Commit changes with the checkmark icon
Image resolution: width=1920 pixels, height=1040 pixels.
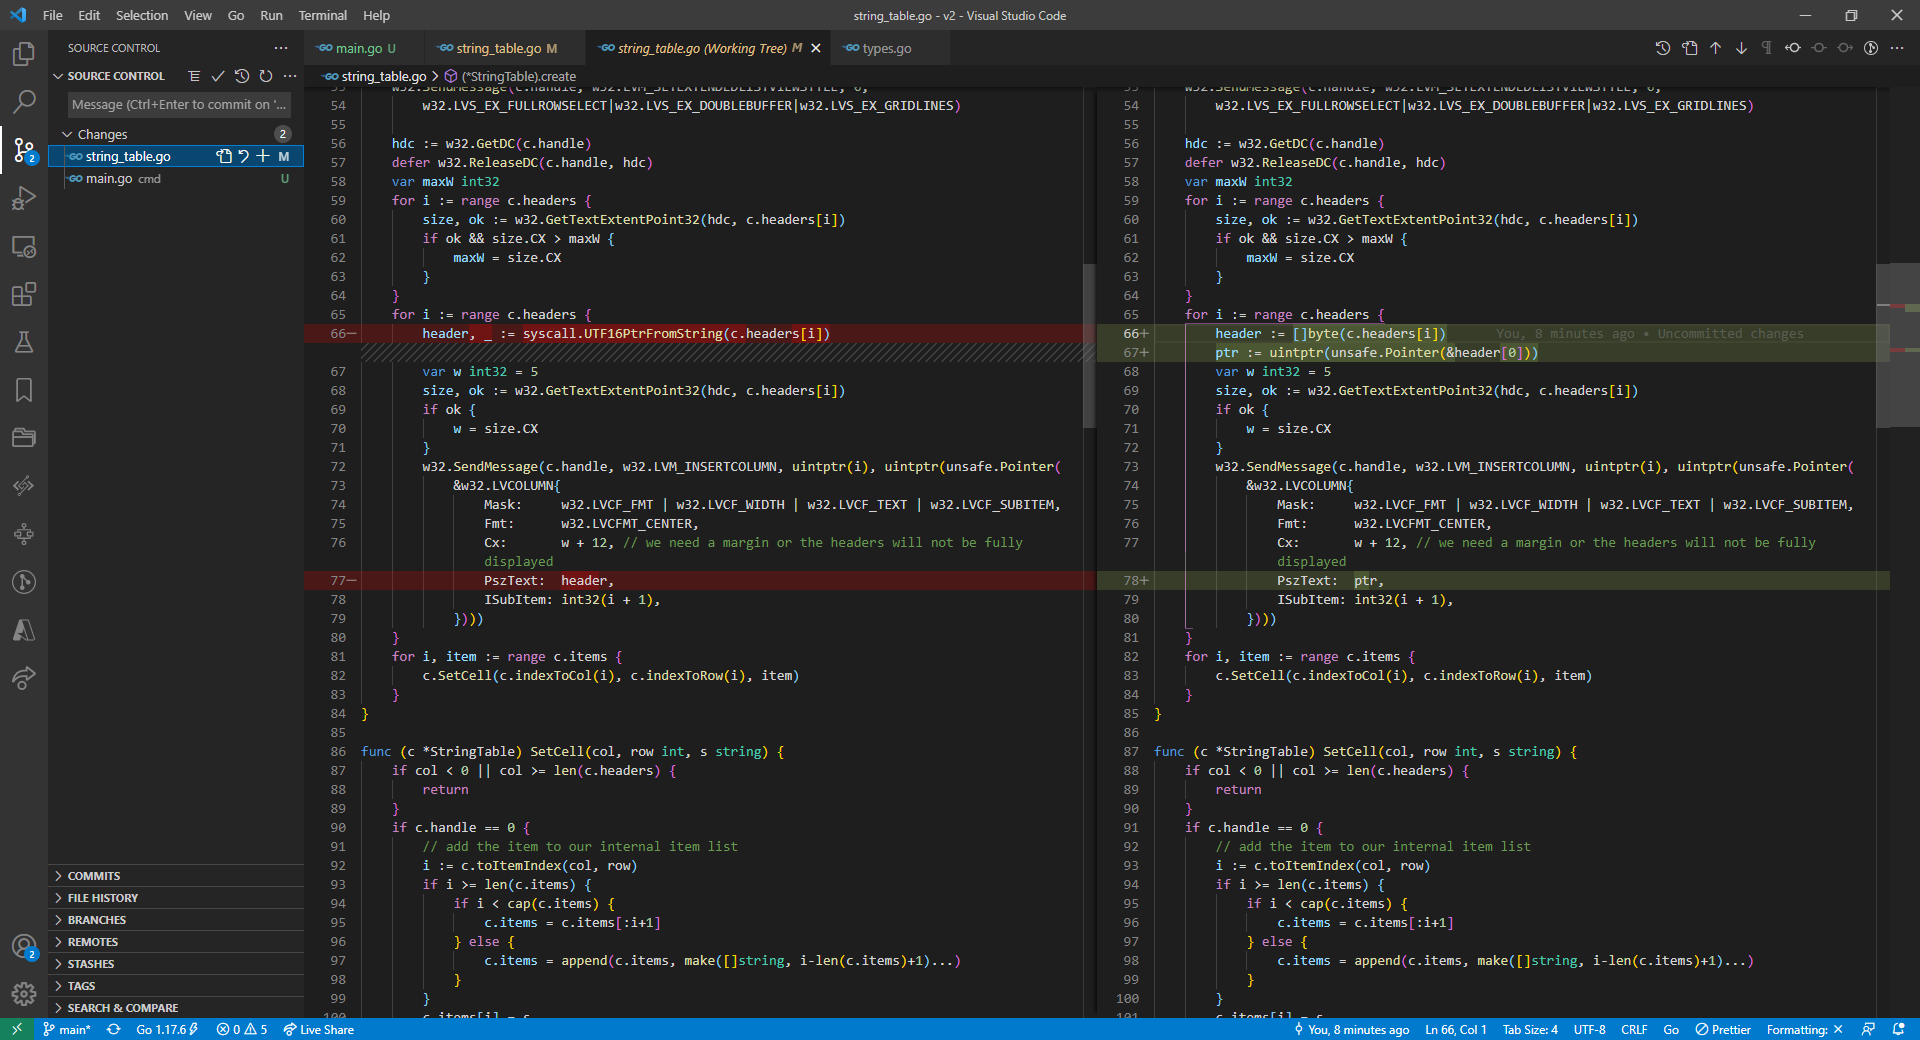[x=218, y=75]
